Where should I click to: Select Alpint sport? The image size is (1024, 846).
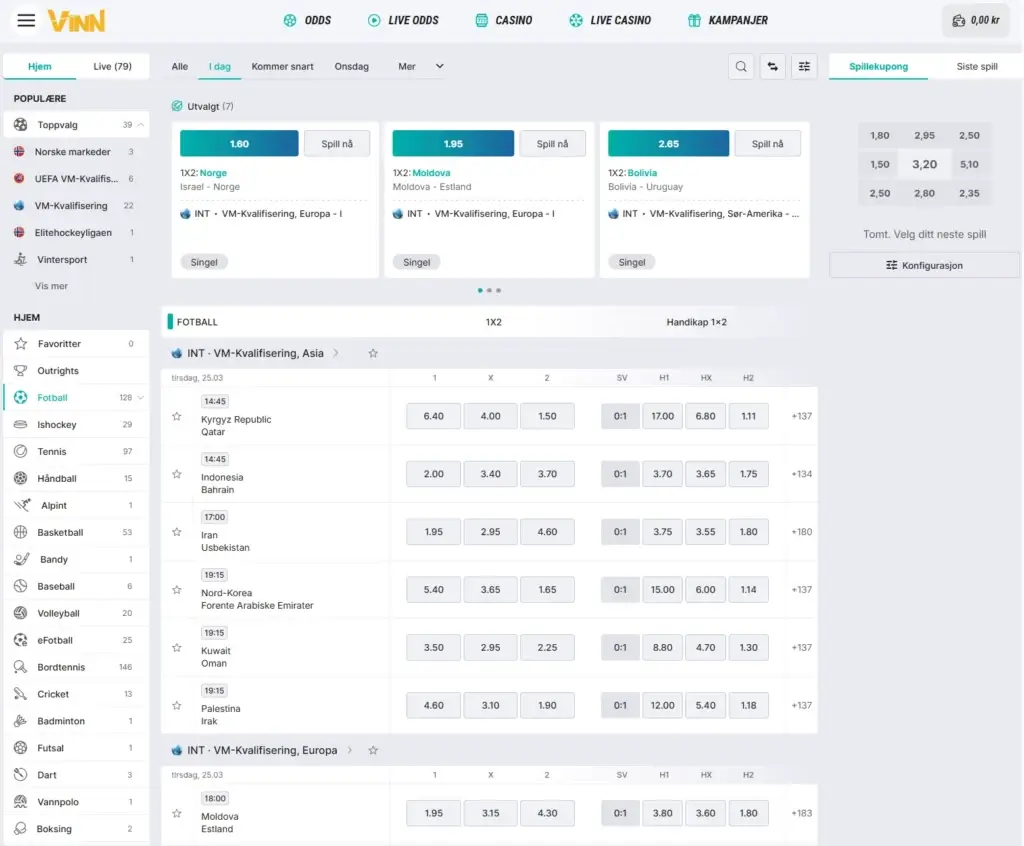coord(76,506)
